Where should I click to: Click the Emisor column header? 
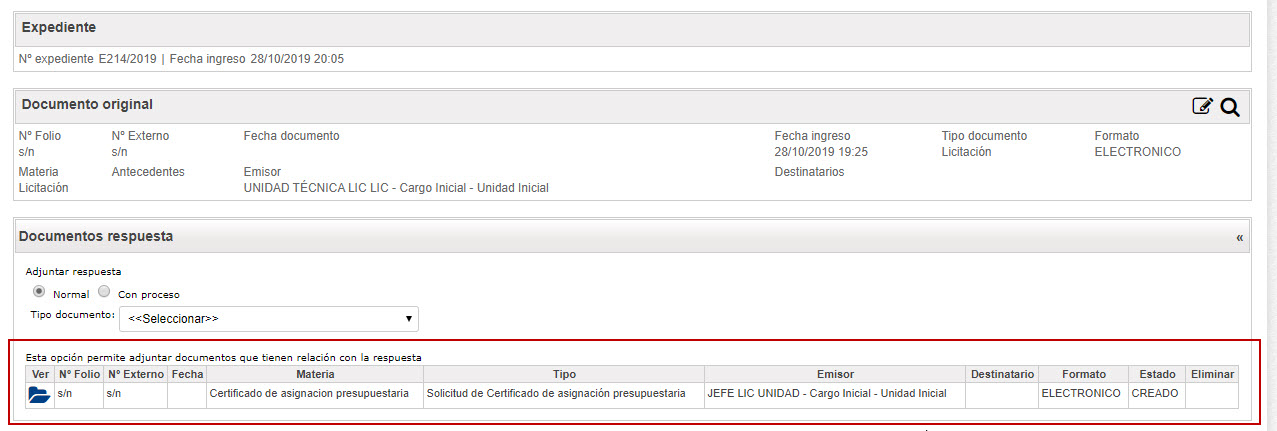(x=835, y=374)
